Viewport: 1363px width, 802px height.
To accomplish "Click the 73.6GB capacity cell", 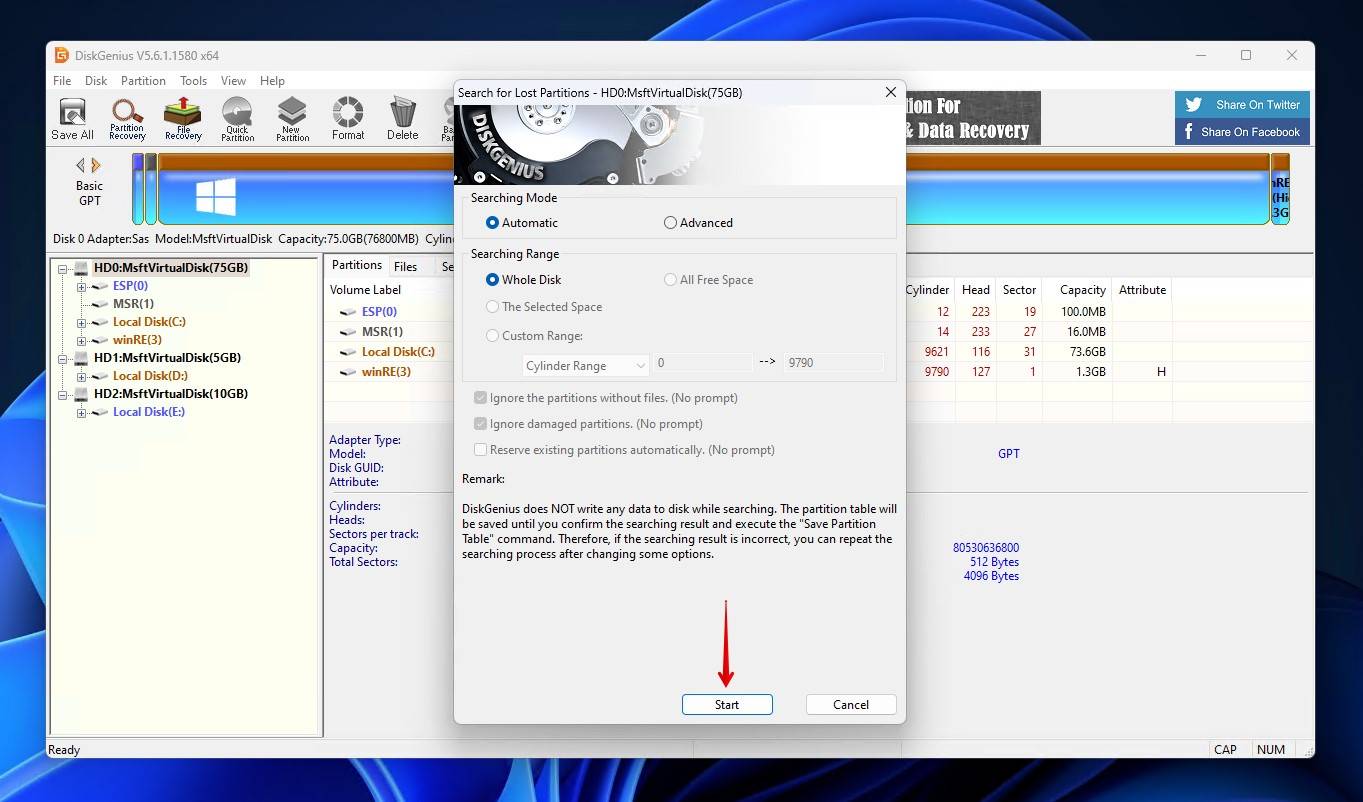I will click(1089, 352).
